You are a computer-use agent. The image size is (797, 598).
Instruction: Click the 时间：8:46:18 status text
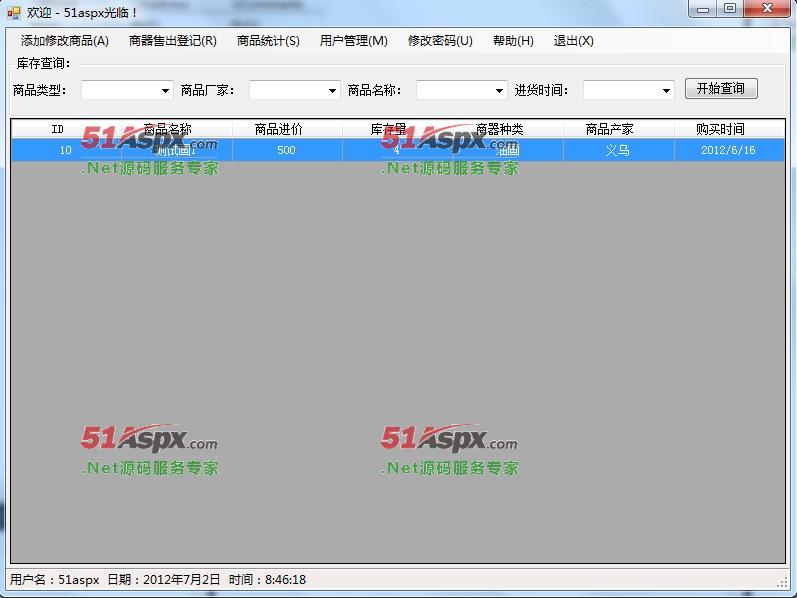(x=267, y=580)
